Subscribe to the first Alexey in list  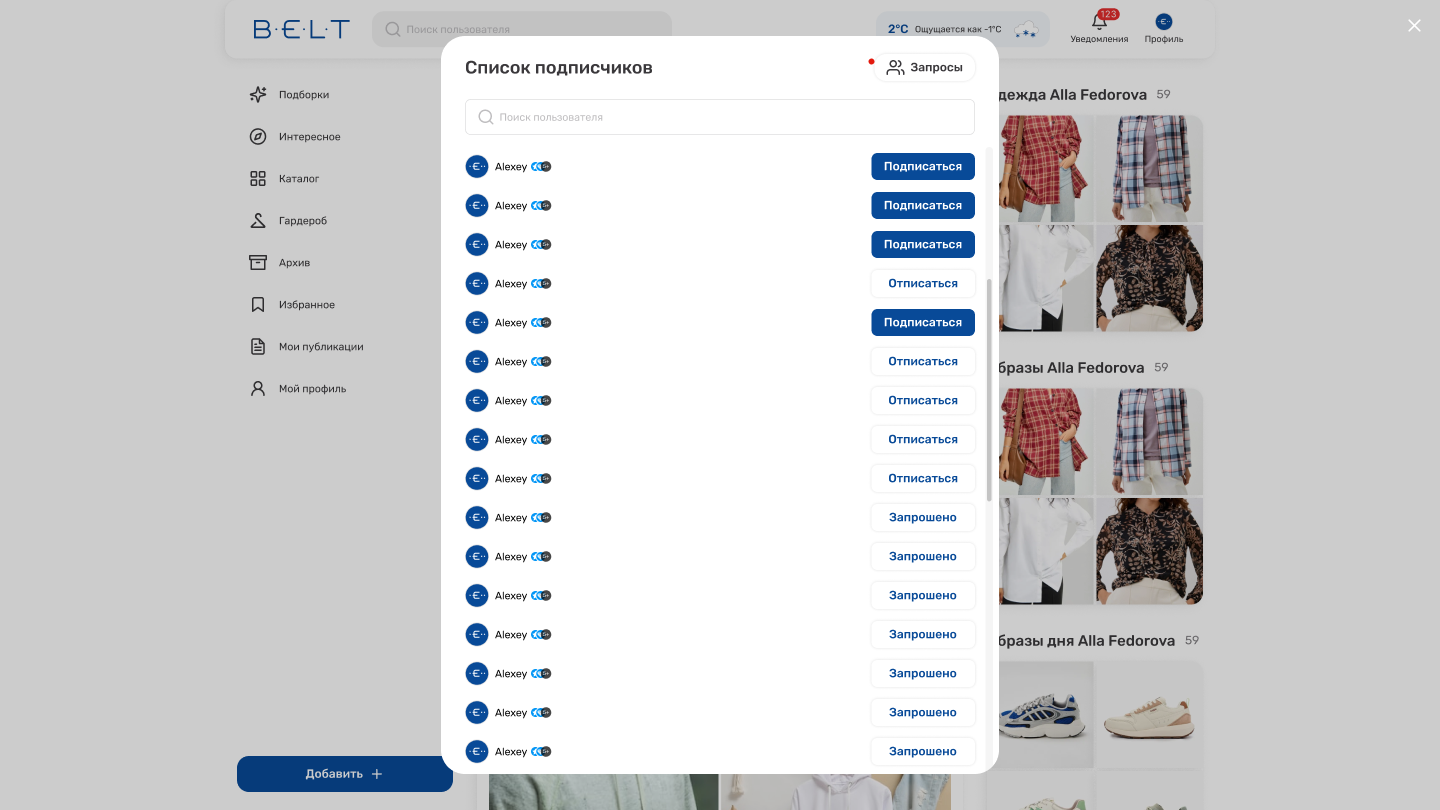(922, 167)
